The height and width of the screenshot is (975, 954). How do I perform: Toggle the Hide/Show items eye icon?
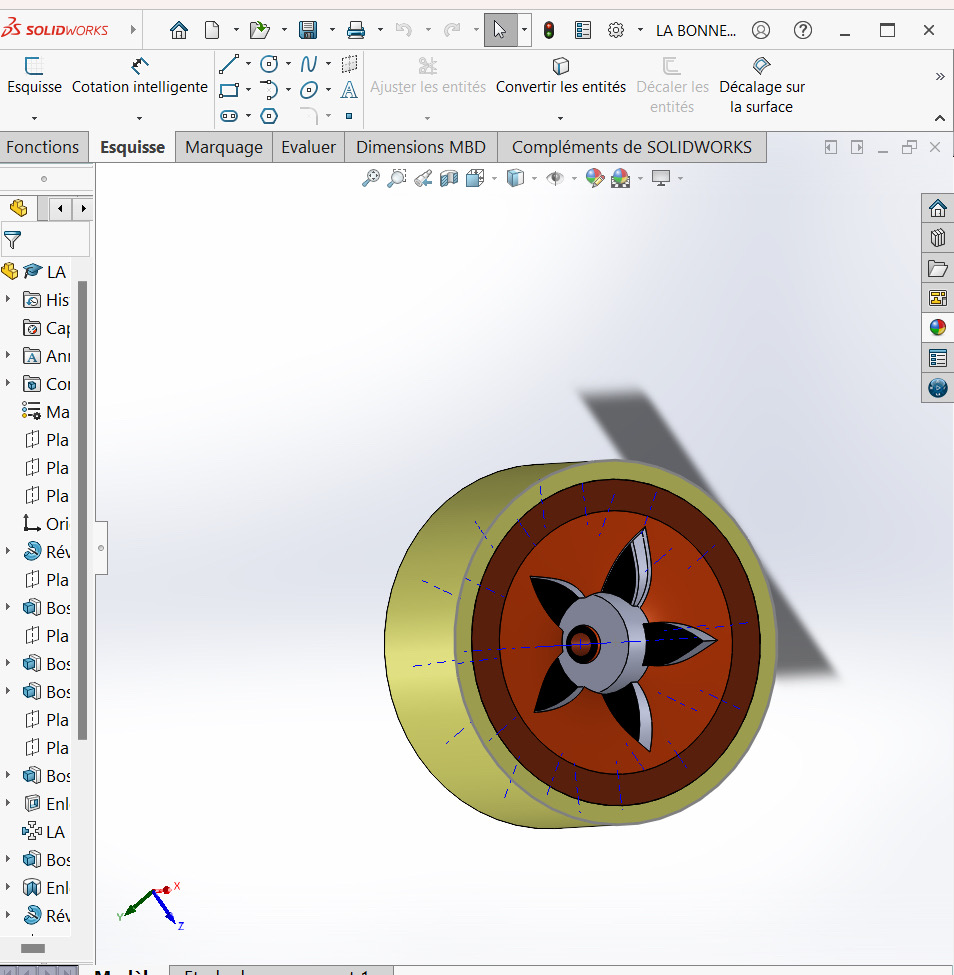(555, 178)
